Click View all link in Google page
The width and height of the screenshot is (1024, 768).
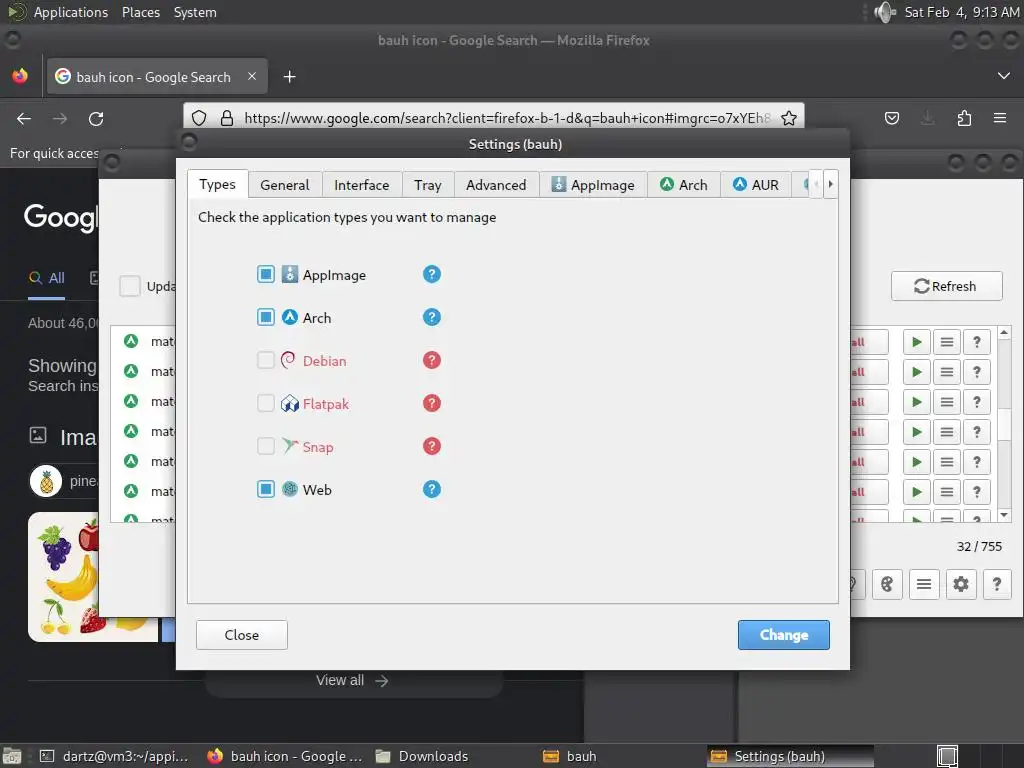352,680
